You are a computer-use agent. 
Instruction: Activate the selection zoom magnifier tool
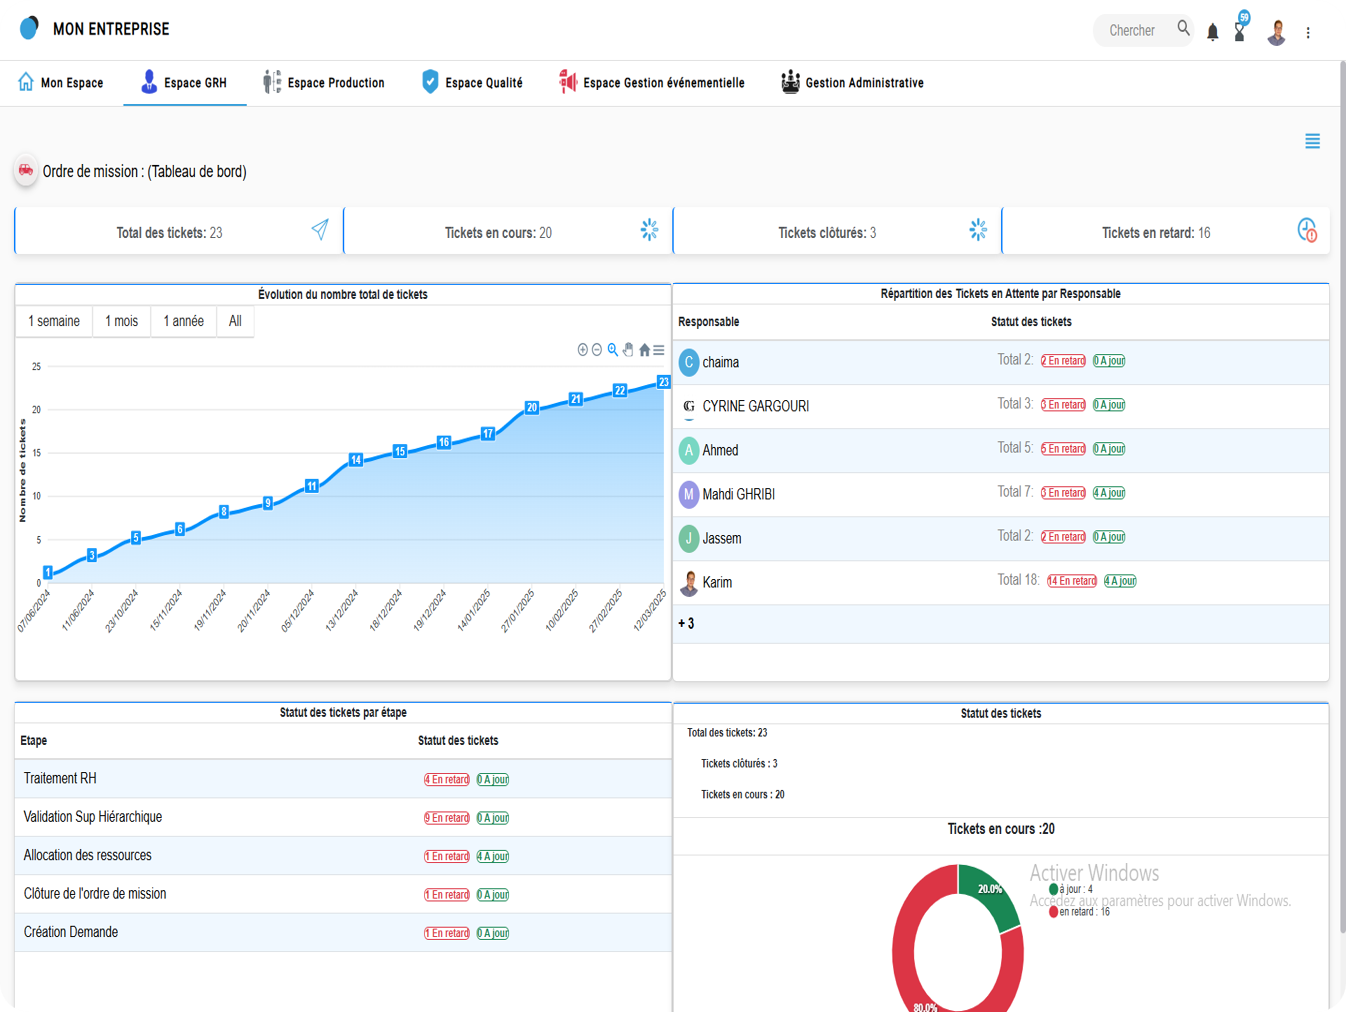[613, 350]
